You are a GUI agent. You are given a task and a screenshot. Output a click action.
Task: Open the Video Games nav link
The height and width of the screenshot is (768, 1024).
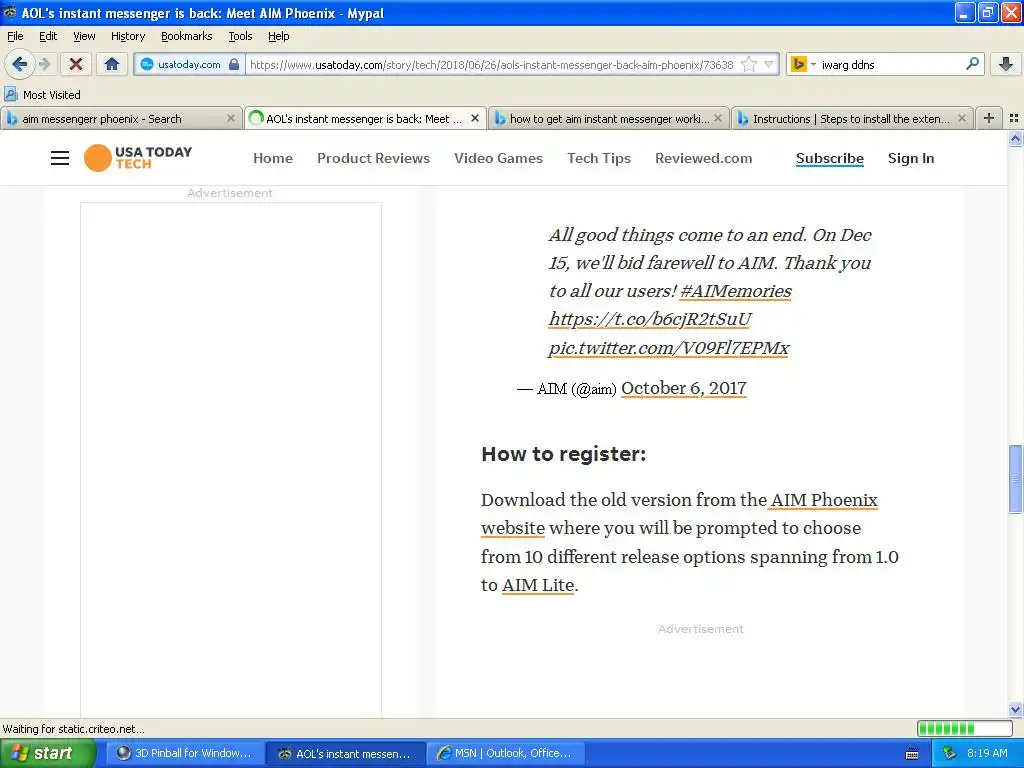pos(498,158)
